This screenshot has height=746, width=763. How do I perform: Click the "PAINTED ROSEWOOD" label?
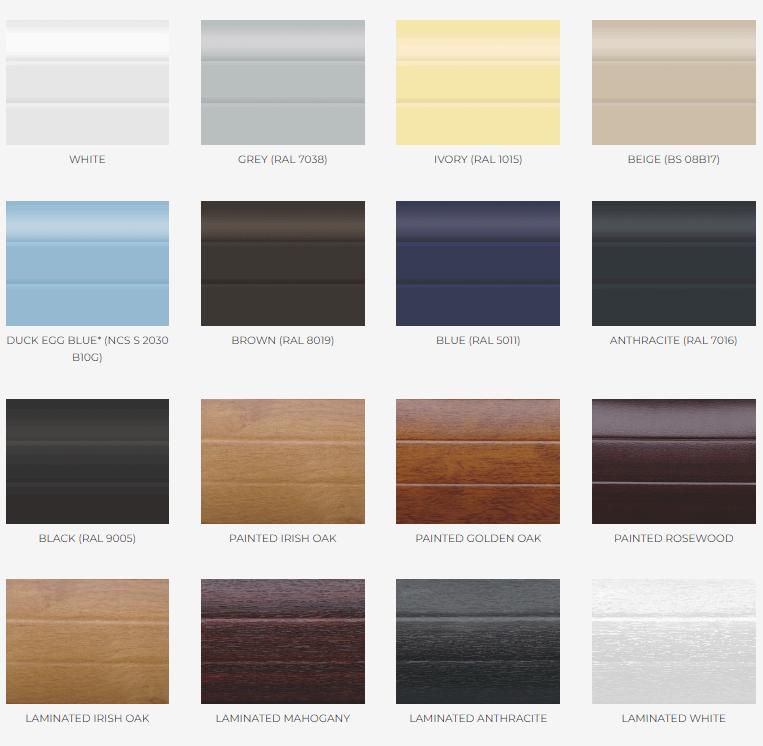(674, 538)
